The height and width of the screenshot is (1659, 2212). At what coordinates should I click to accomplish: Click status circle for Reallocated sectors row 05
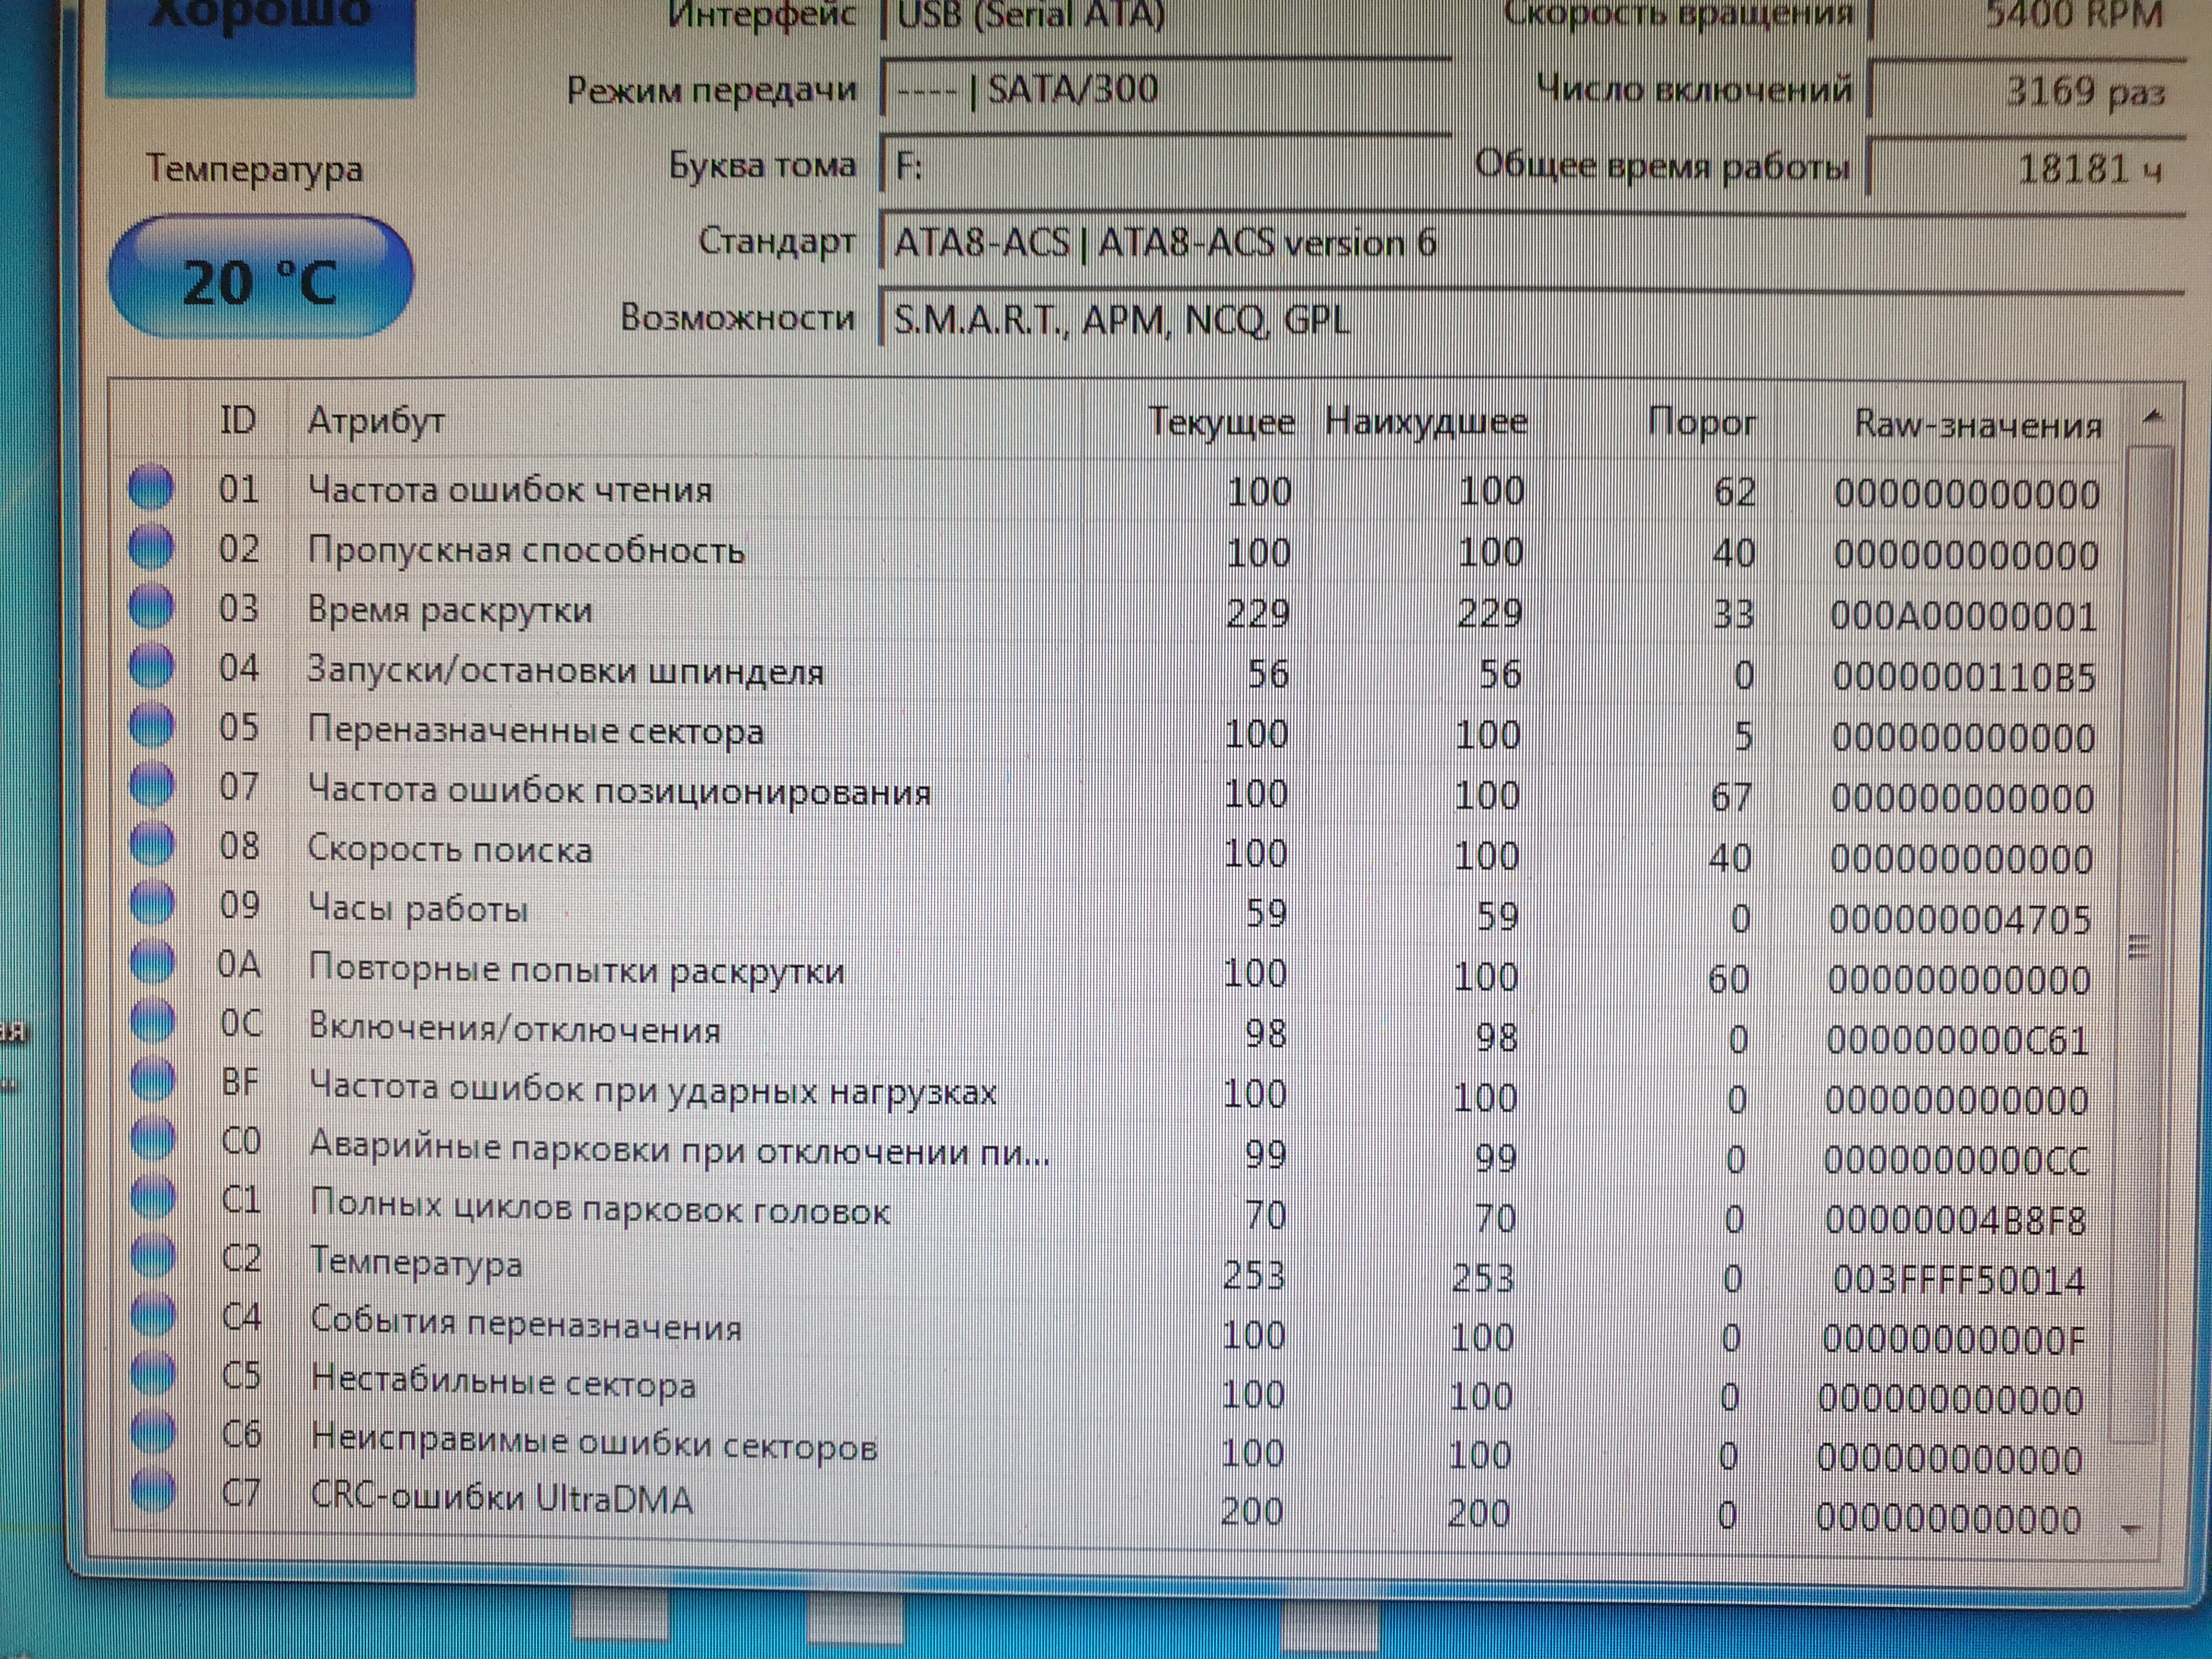pyautogui.click(x=152, y=727)
